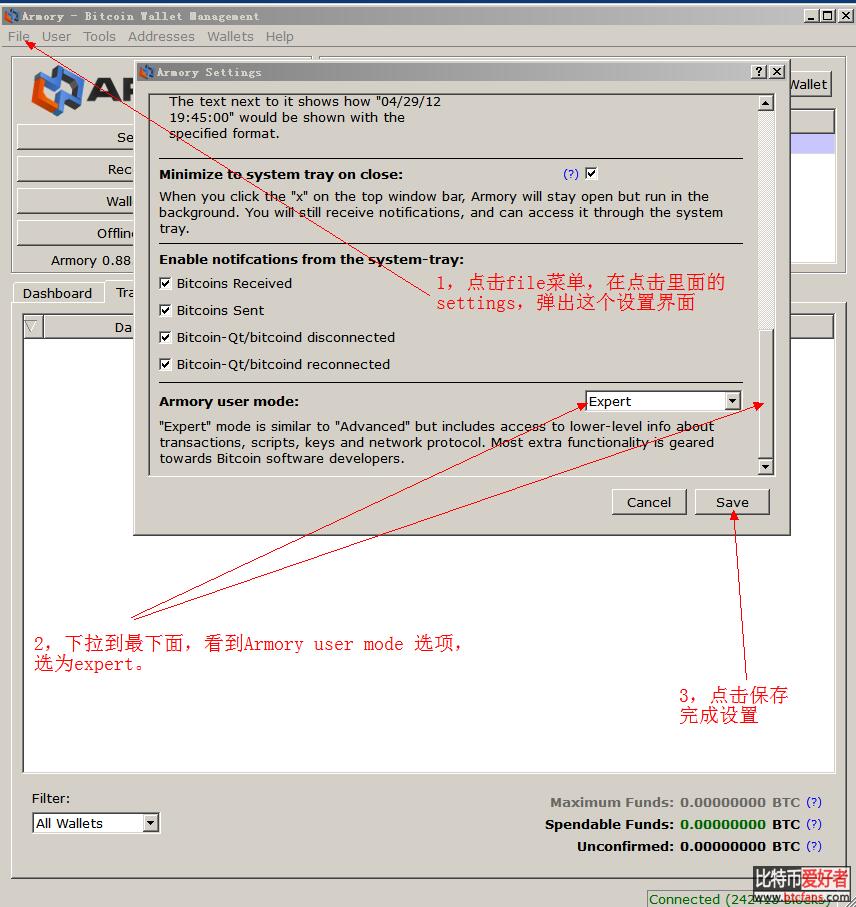
Task: Toggle Bitcoin-Qt/bitcoind disconnected notification
Action: click(165, 337)
